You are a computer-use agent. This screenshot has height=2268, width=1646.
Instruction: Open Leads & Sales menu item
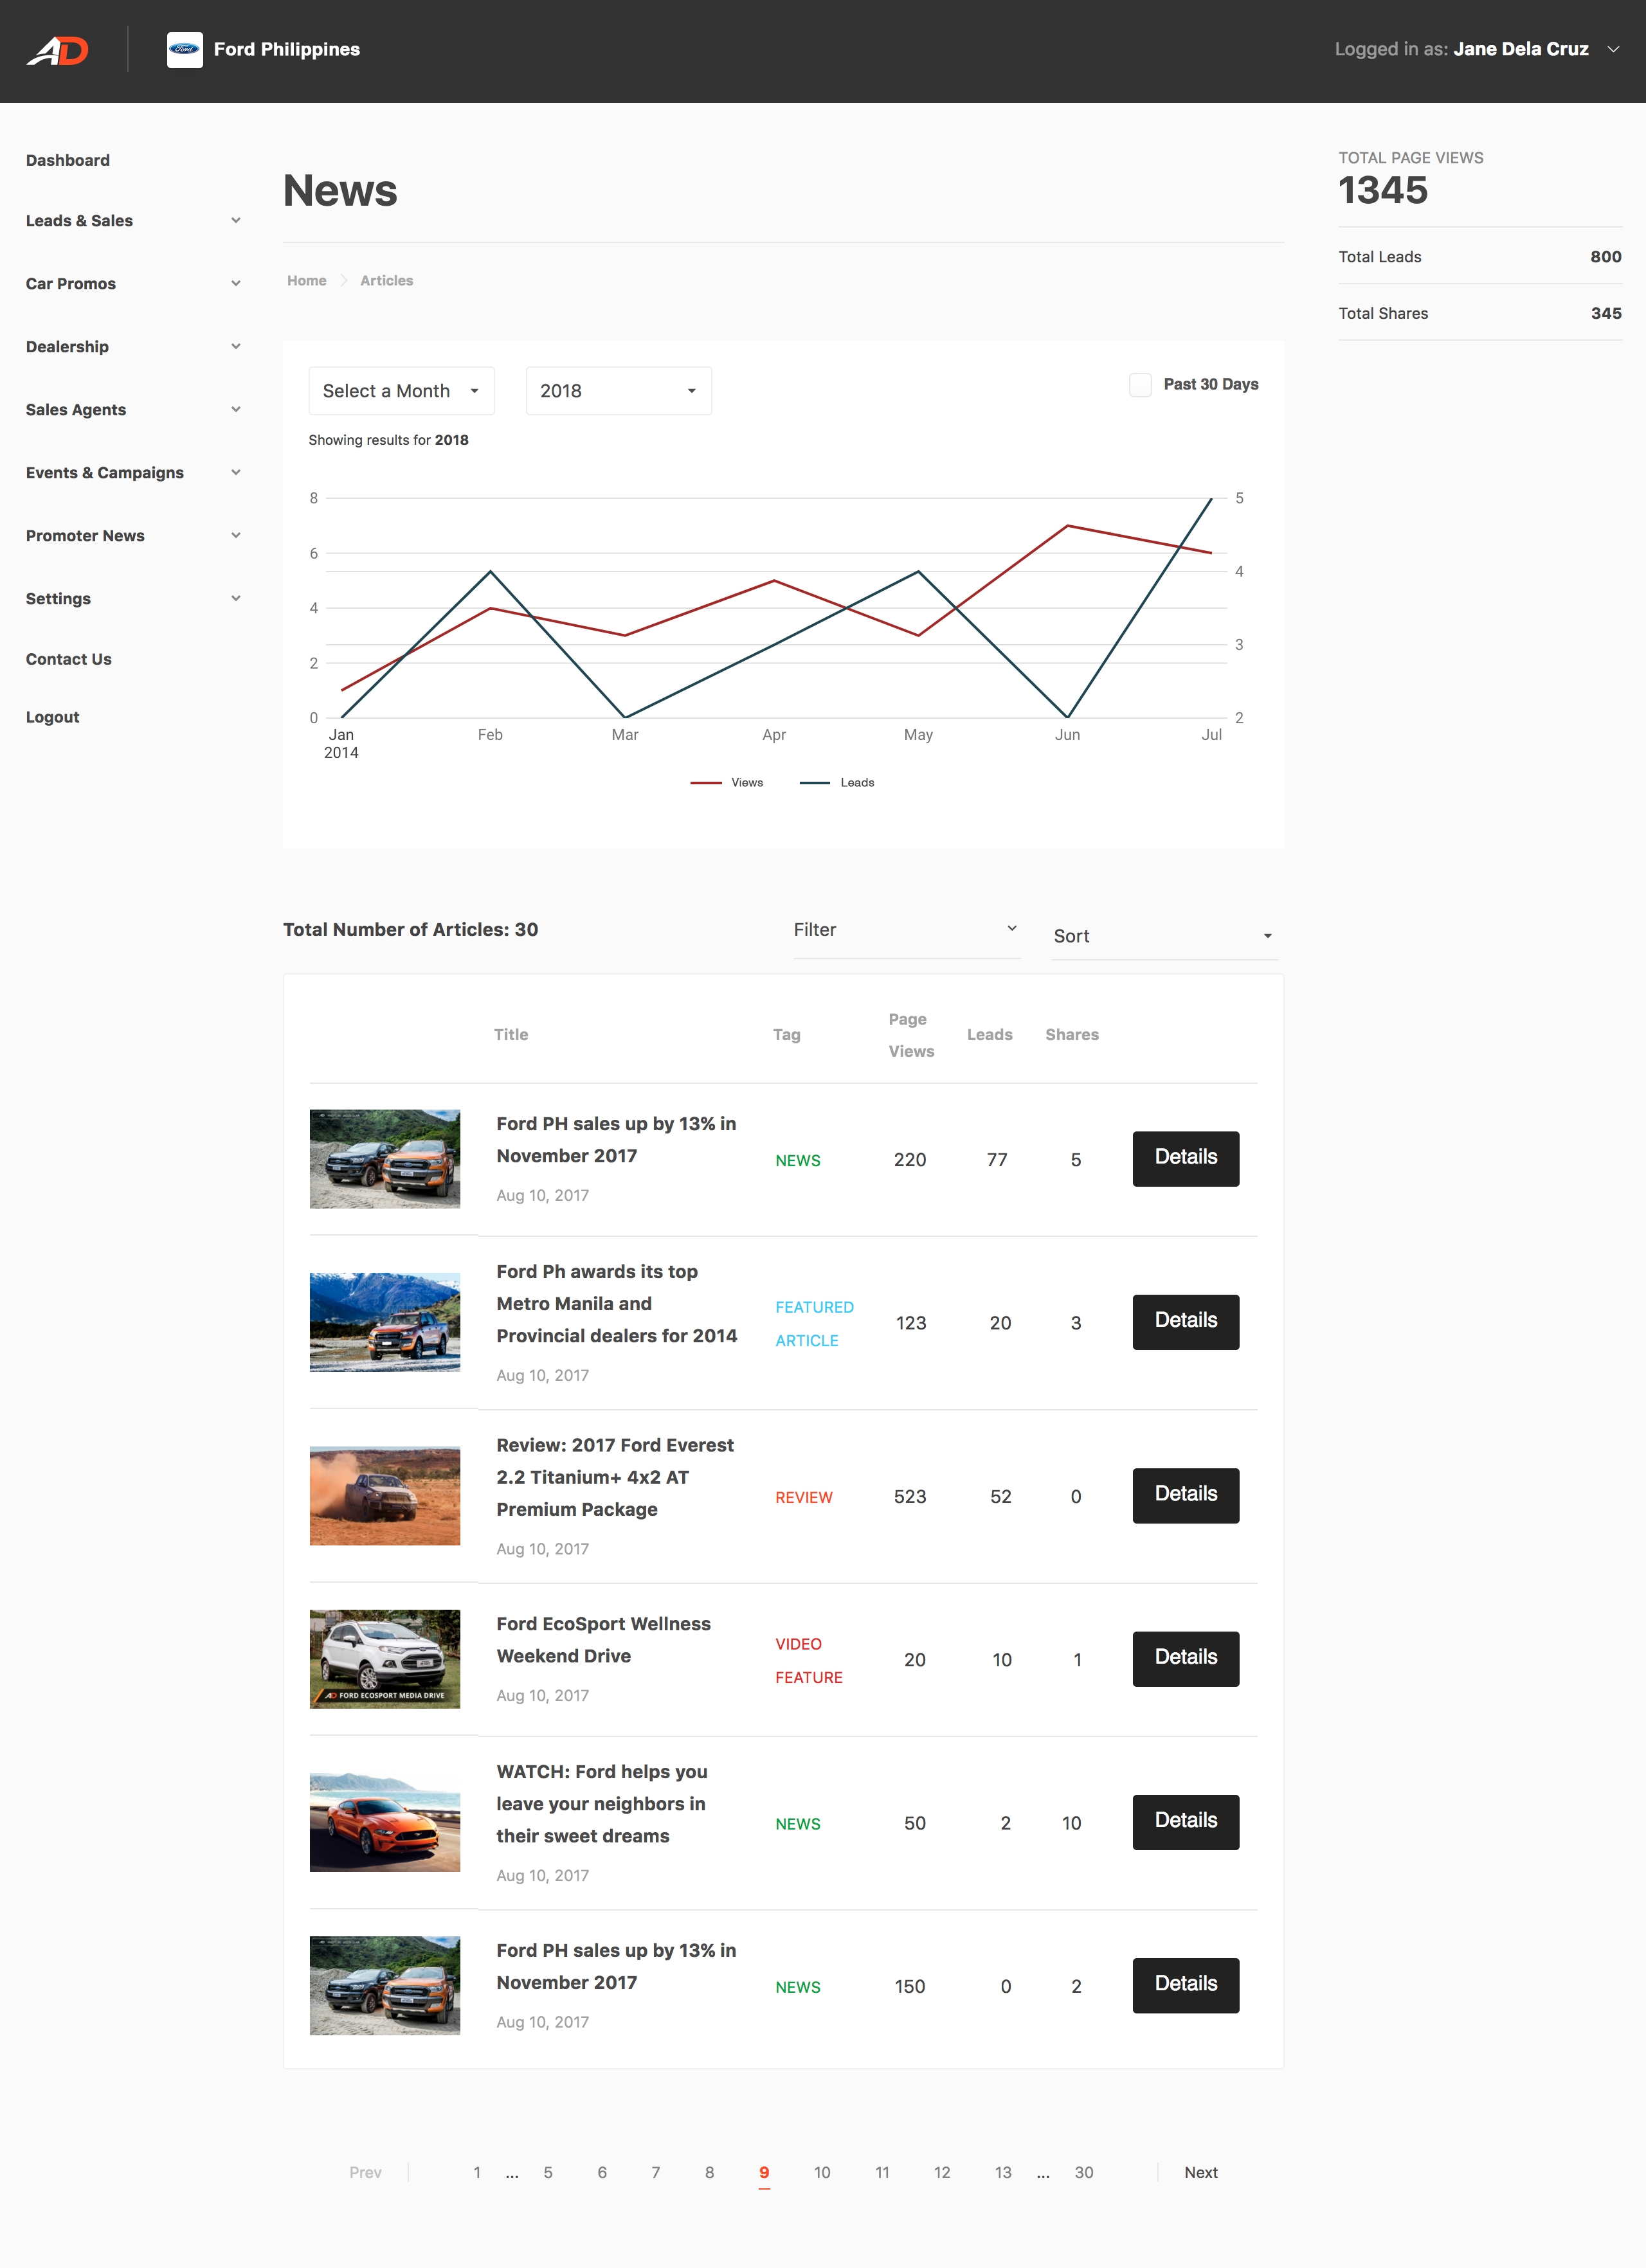[x=79, y=221]
